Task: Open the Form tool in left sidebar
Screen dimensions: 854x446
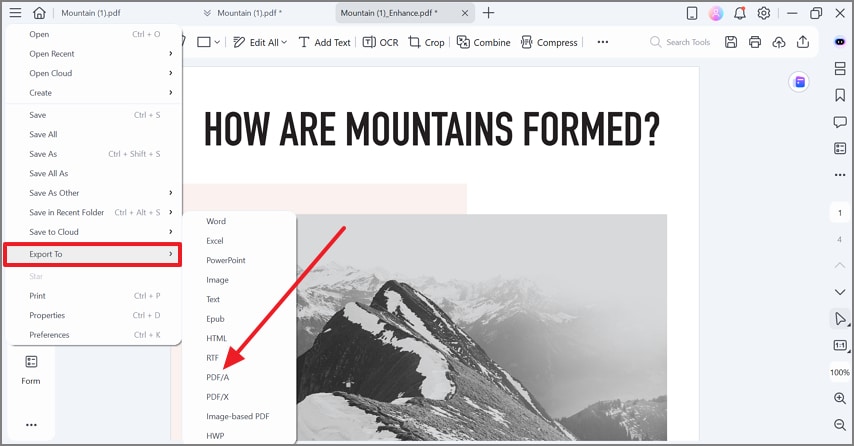Action: (31, 369)
